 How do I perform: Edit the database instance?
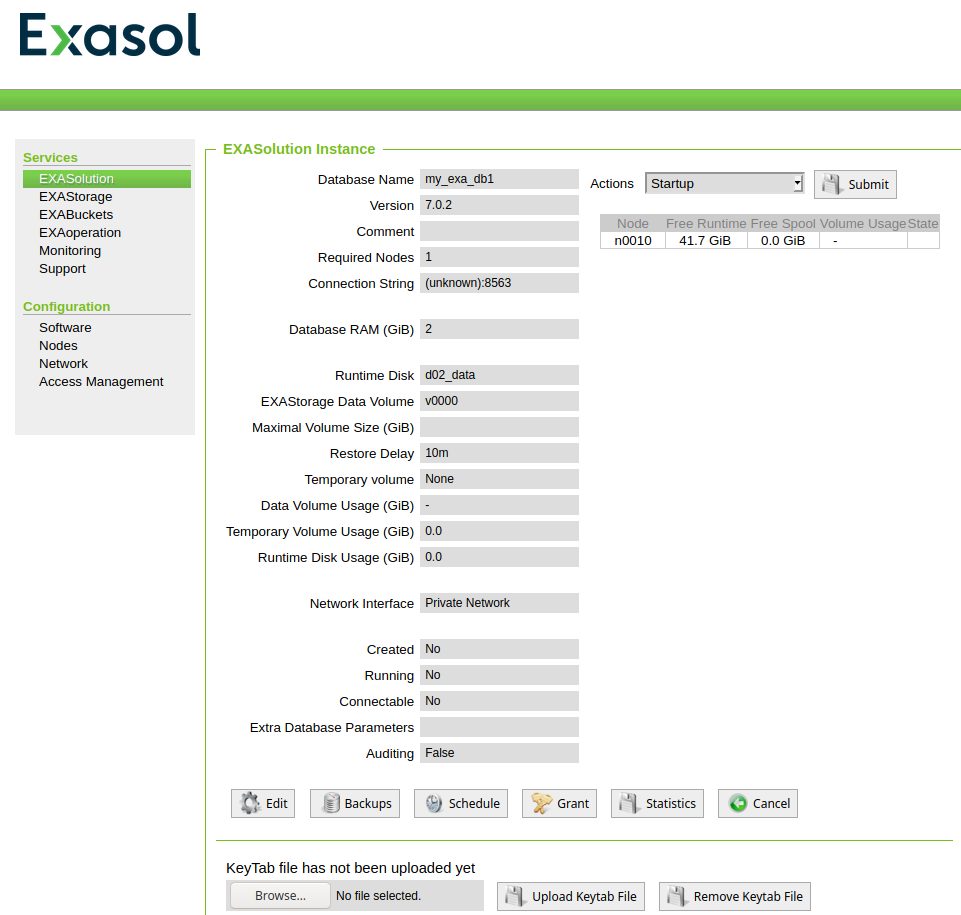point(263,803)
